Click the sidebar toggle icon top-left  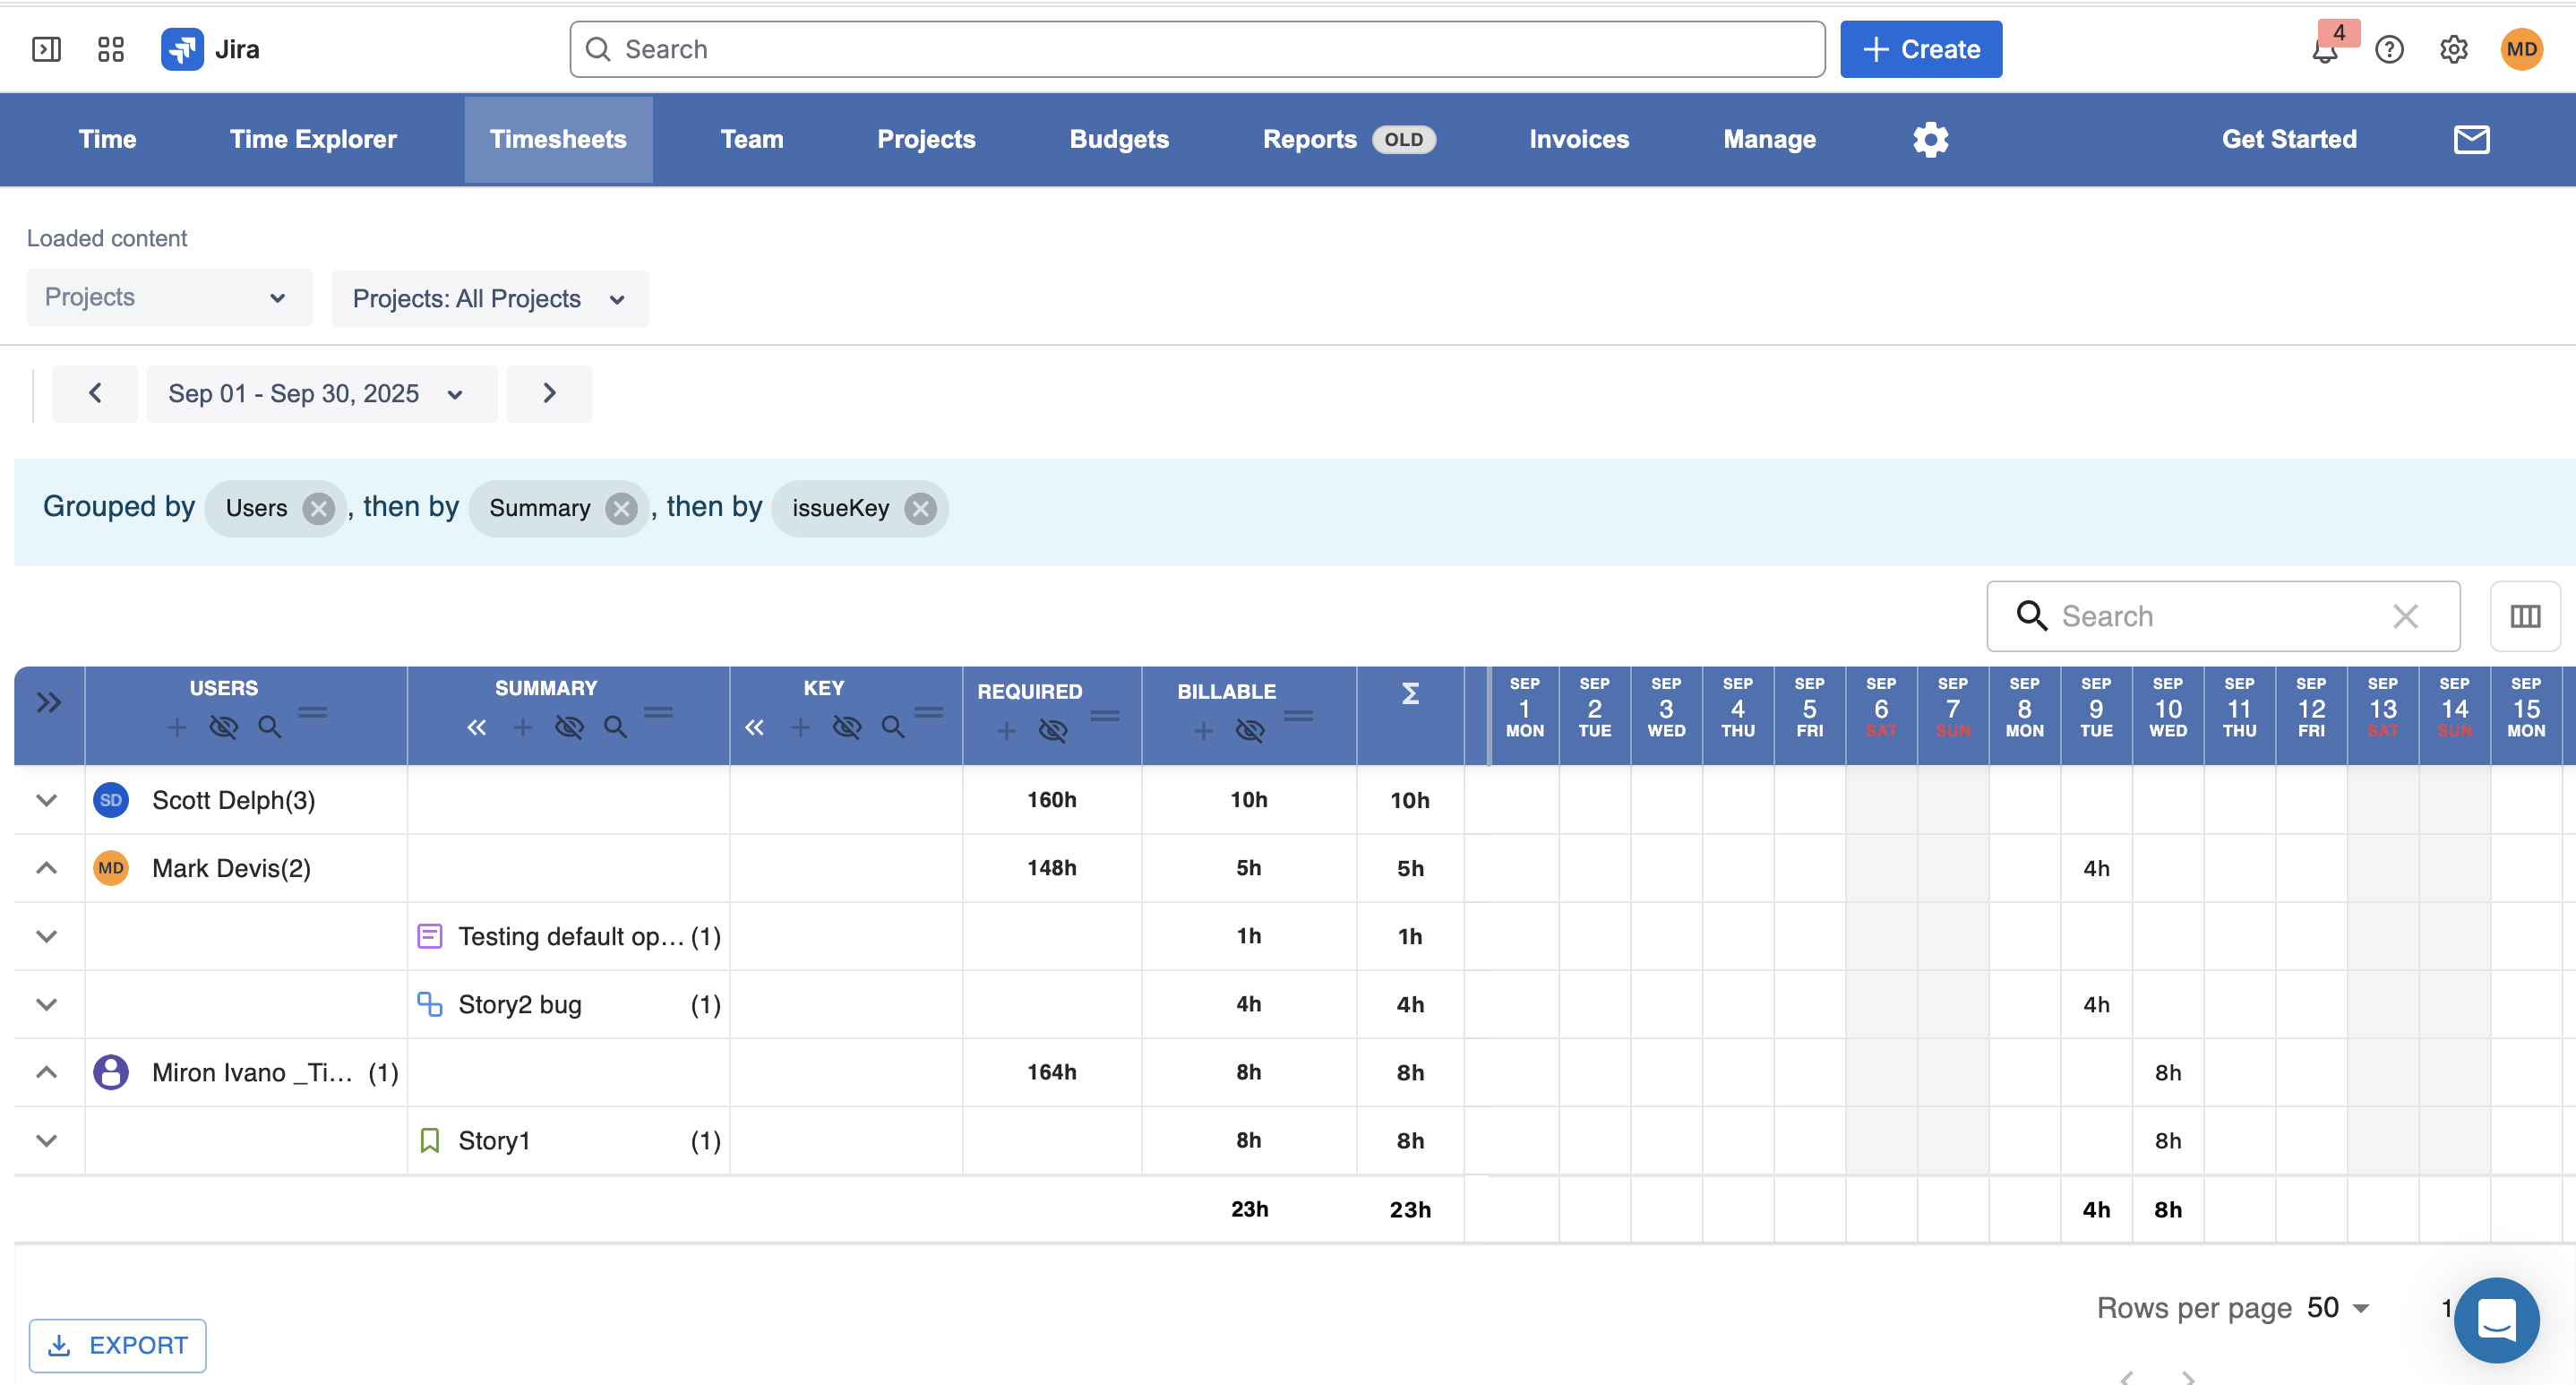pos(47,48)
